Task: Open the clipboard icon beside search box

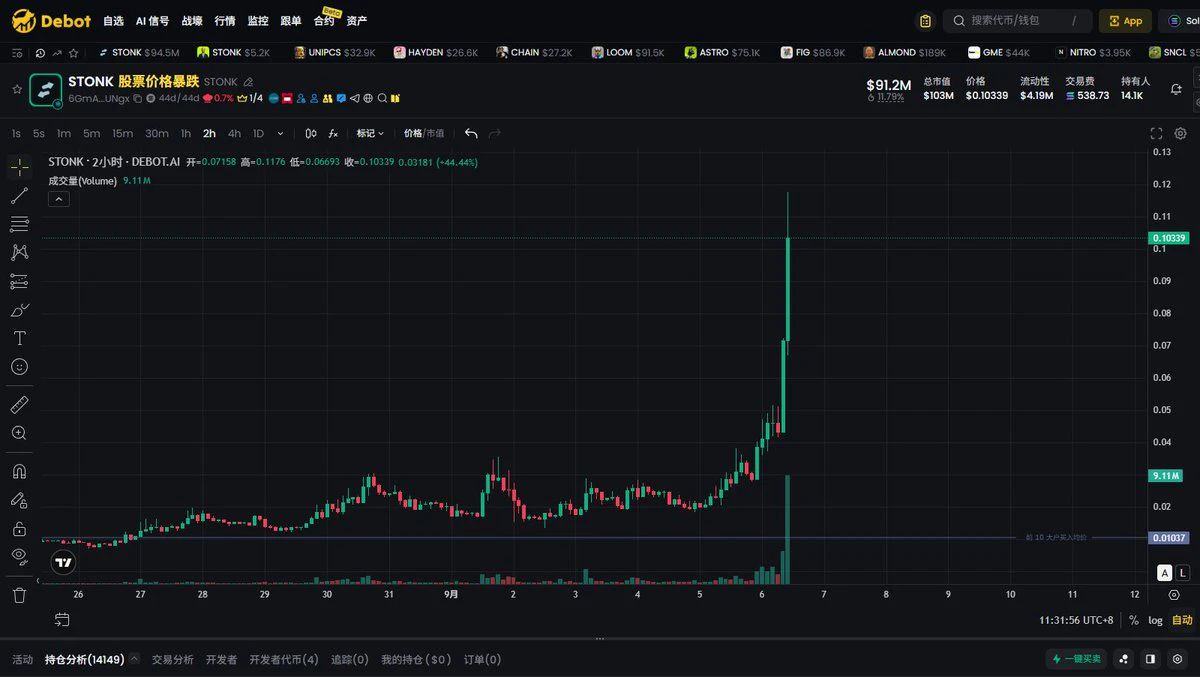Action: (x=925, y=21)
